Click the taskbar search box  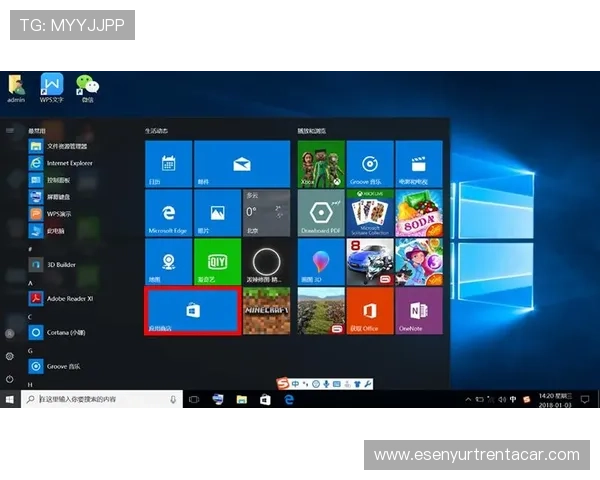click(102, 399)
